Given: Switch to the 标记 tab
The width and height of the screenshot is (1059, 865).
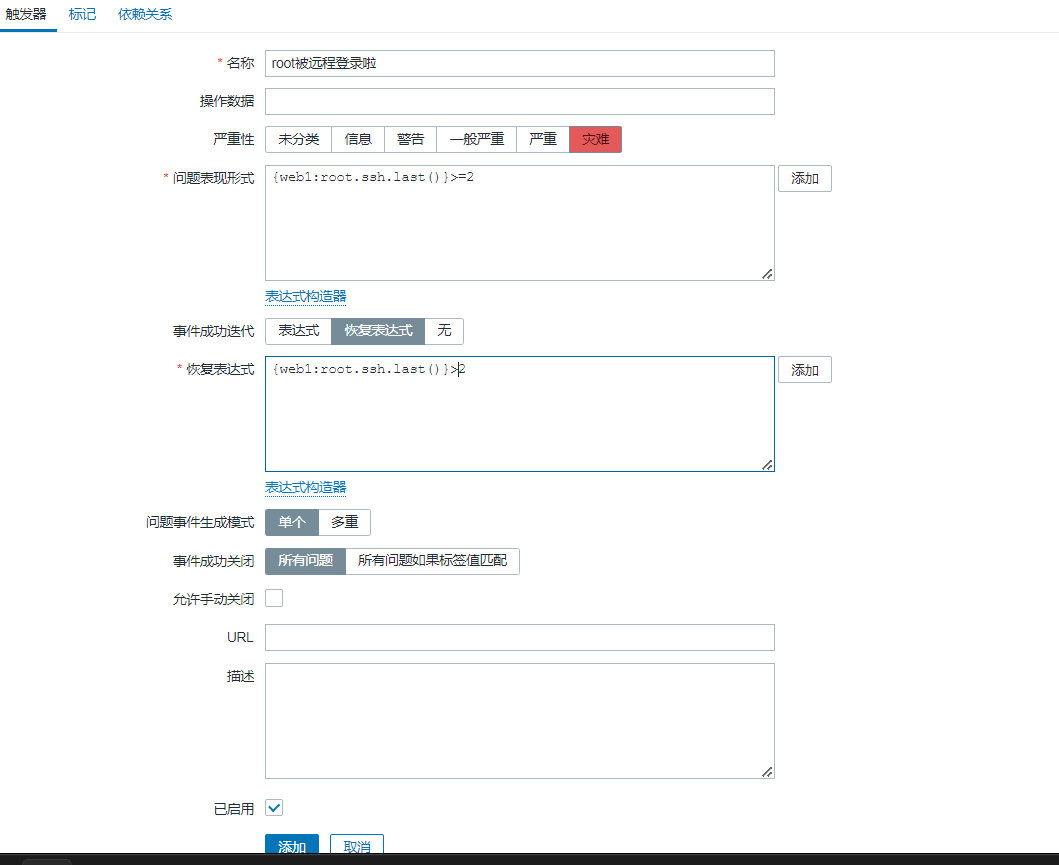Looking at the screenshot, I should coord(82,15).
